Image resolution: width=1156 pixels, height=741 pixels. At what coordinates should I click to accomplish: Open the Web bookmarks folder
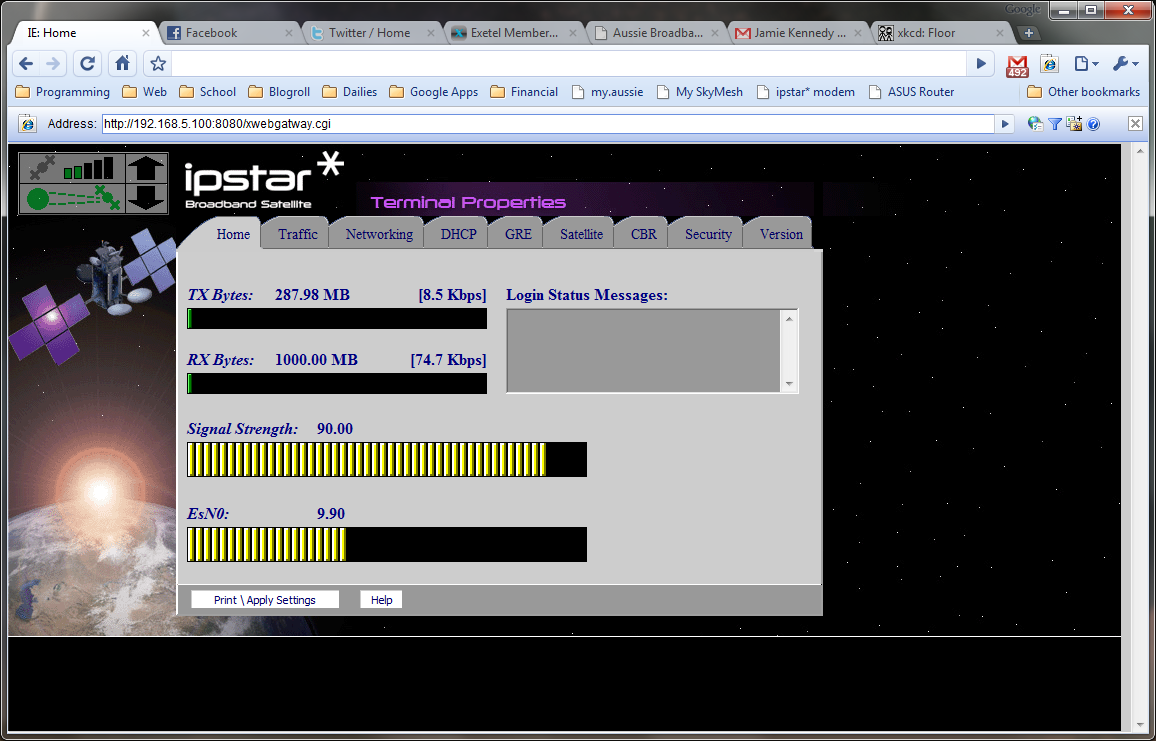click(x=144, y=92)
